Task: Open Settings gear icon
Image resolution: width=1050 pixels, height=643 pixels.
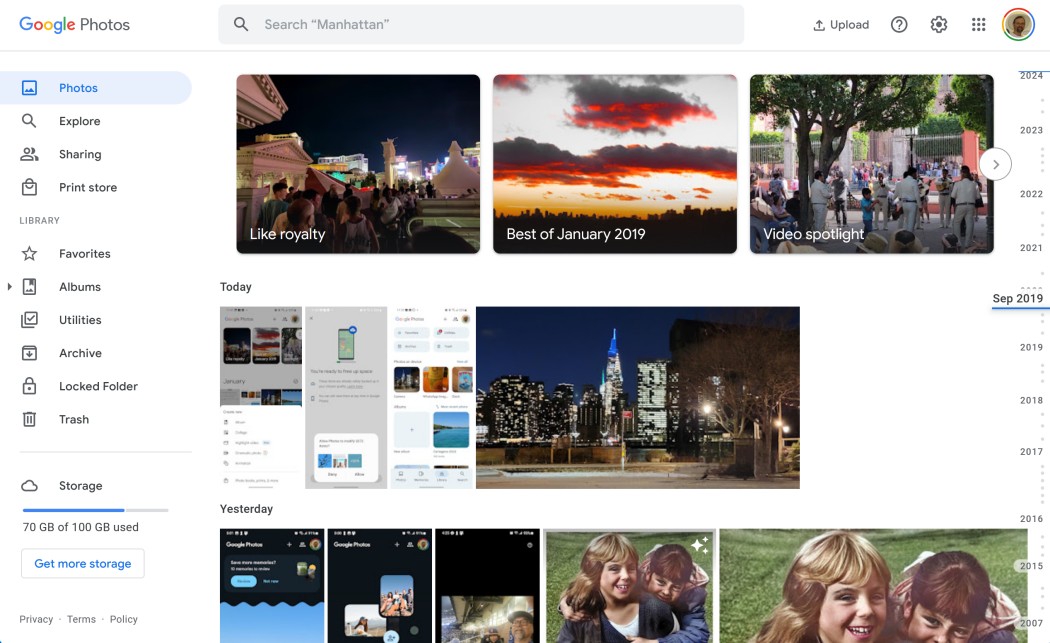Action: pos(939,25)
